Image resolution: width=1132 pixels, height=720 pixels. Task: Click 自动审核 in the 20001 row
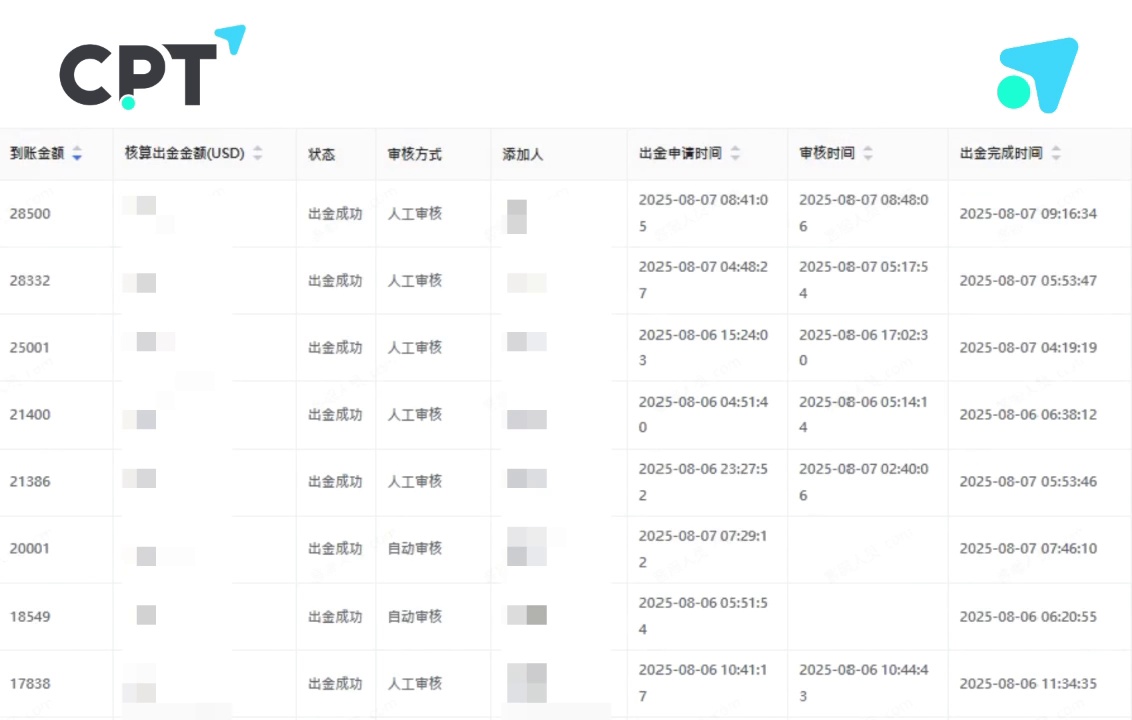(414, 549)
